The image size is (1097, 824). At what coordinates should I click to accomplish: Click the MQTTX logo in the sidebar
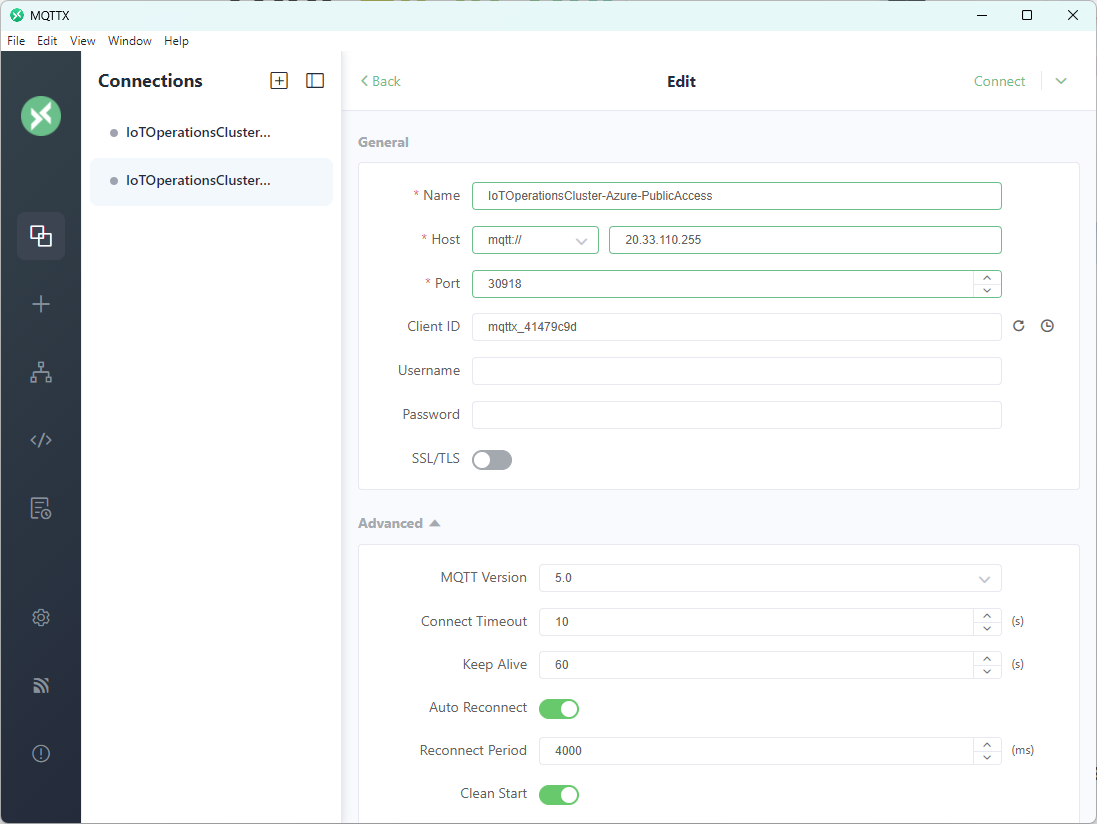tap(41, 116)
